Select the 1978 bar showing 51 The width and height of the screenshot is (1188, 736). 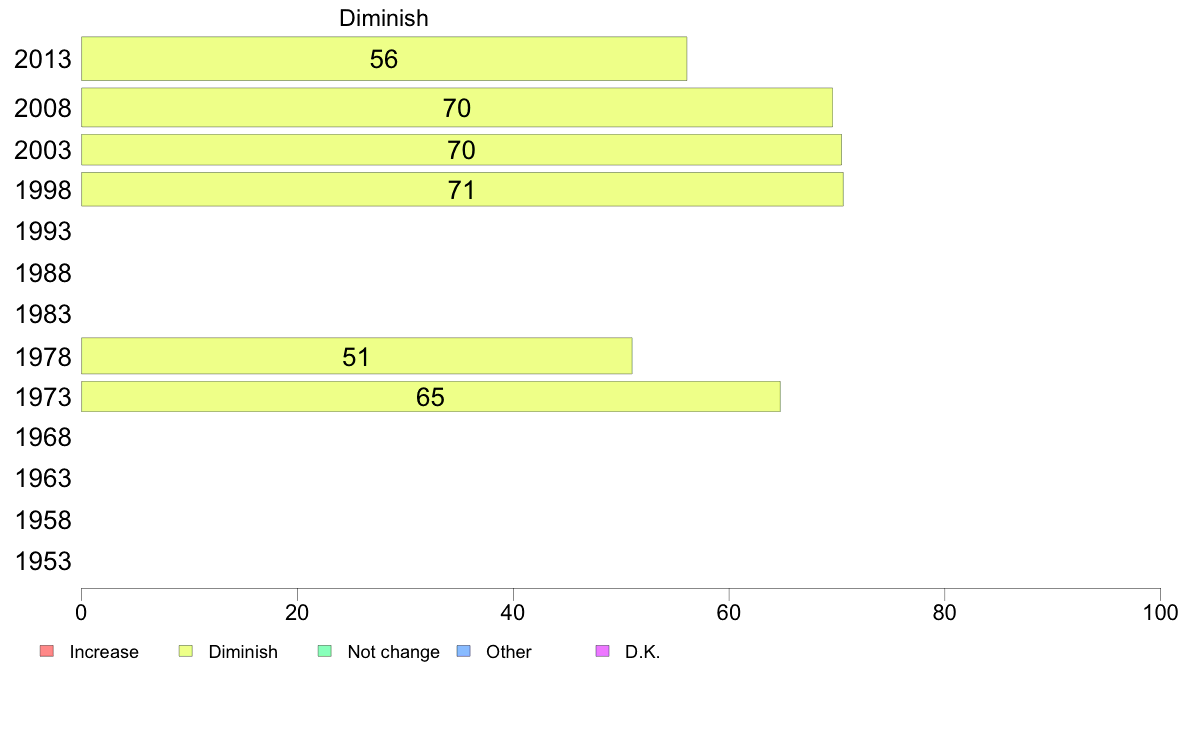(x=356, y=356)
